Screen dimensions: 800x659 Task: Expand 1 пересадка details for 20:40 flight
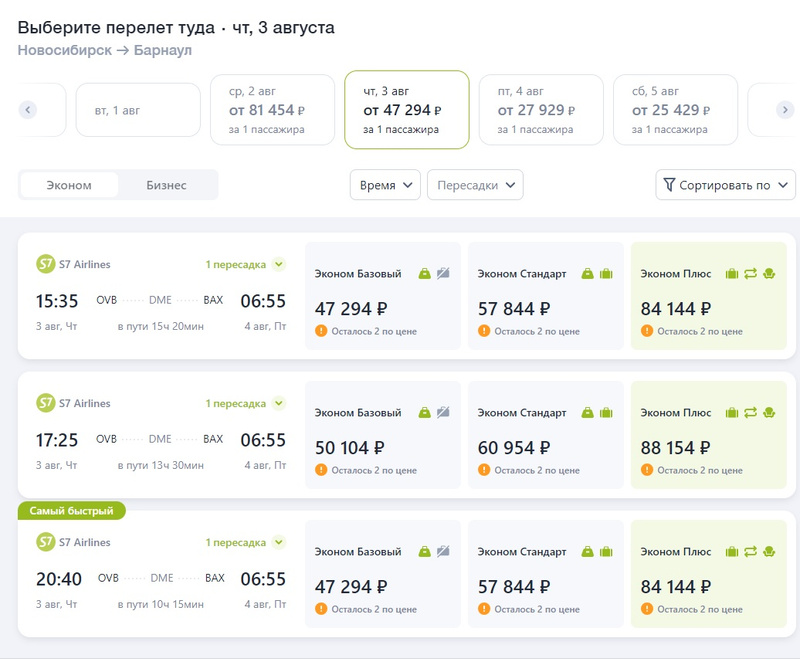point(245,542)
